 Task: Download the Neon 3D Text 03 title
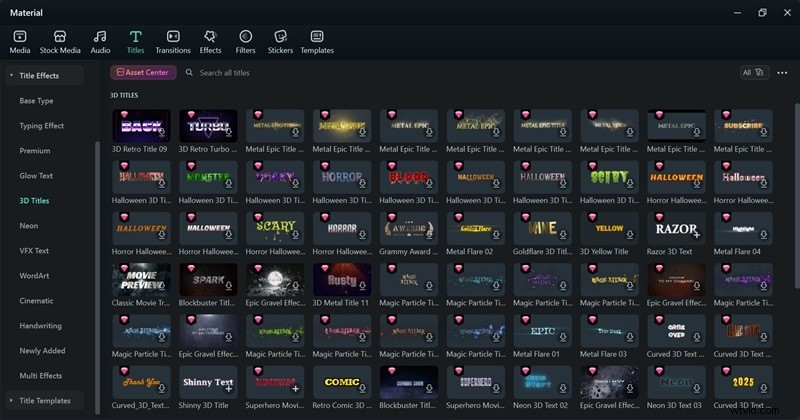[696, 389]
